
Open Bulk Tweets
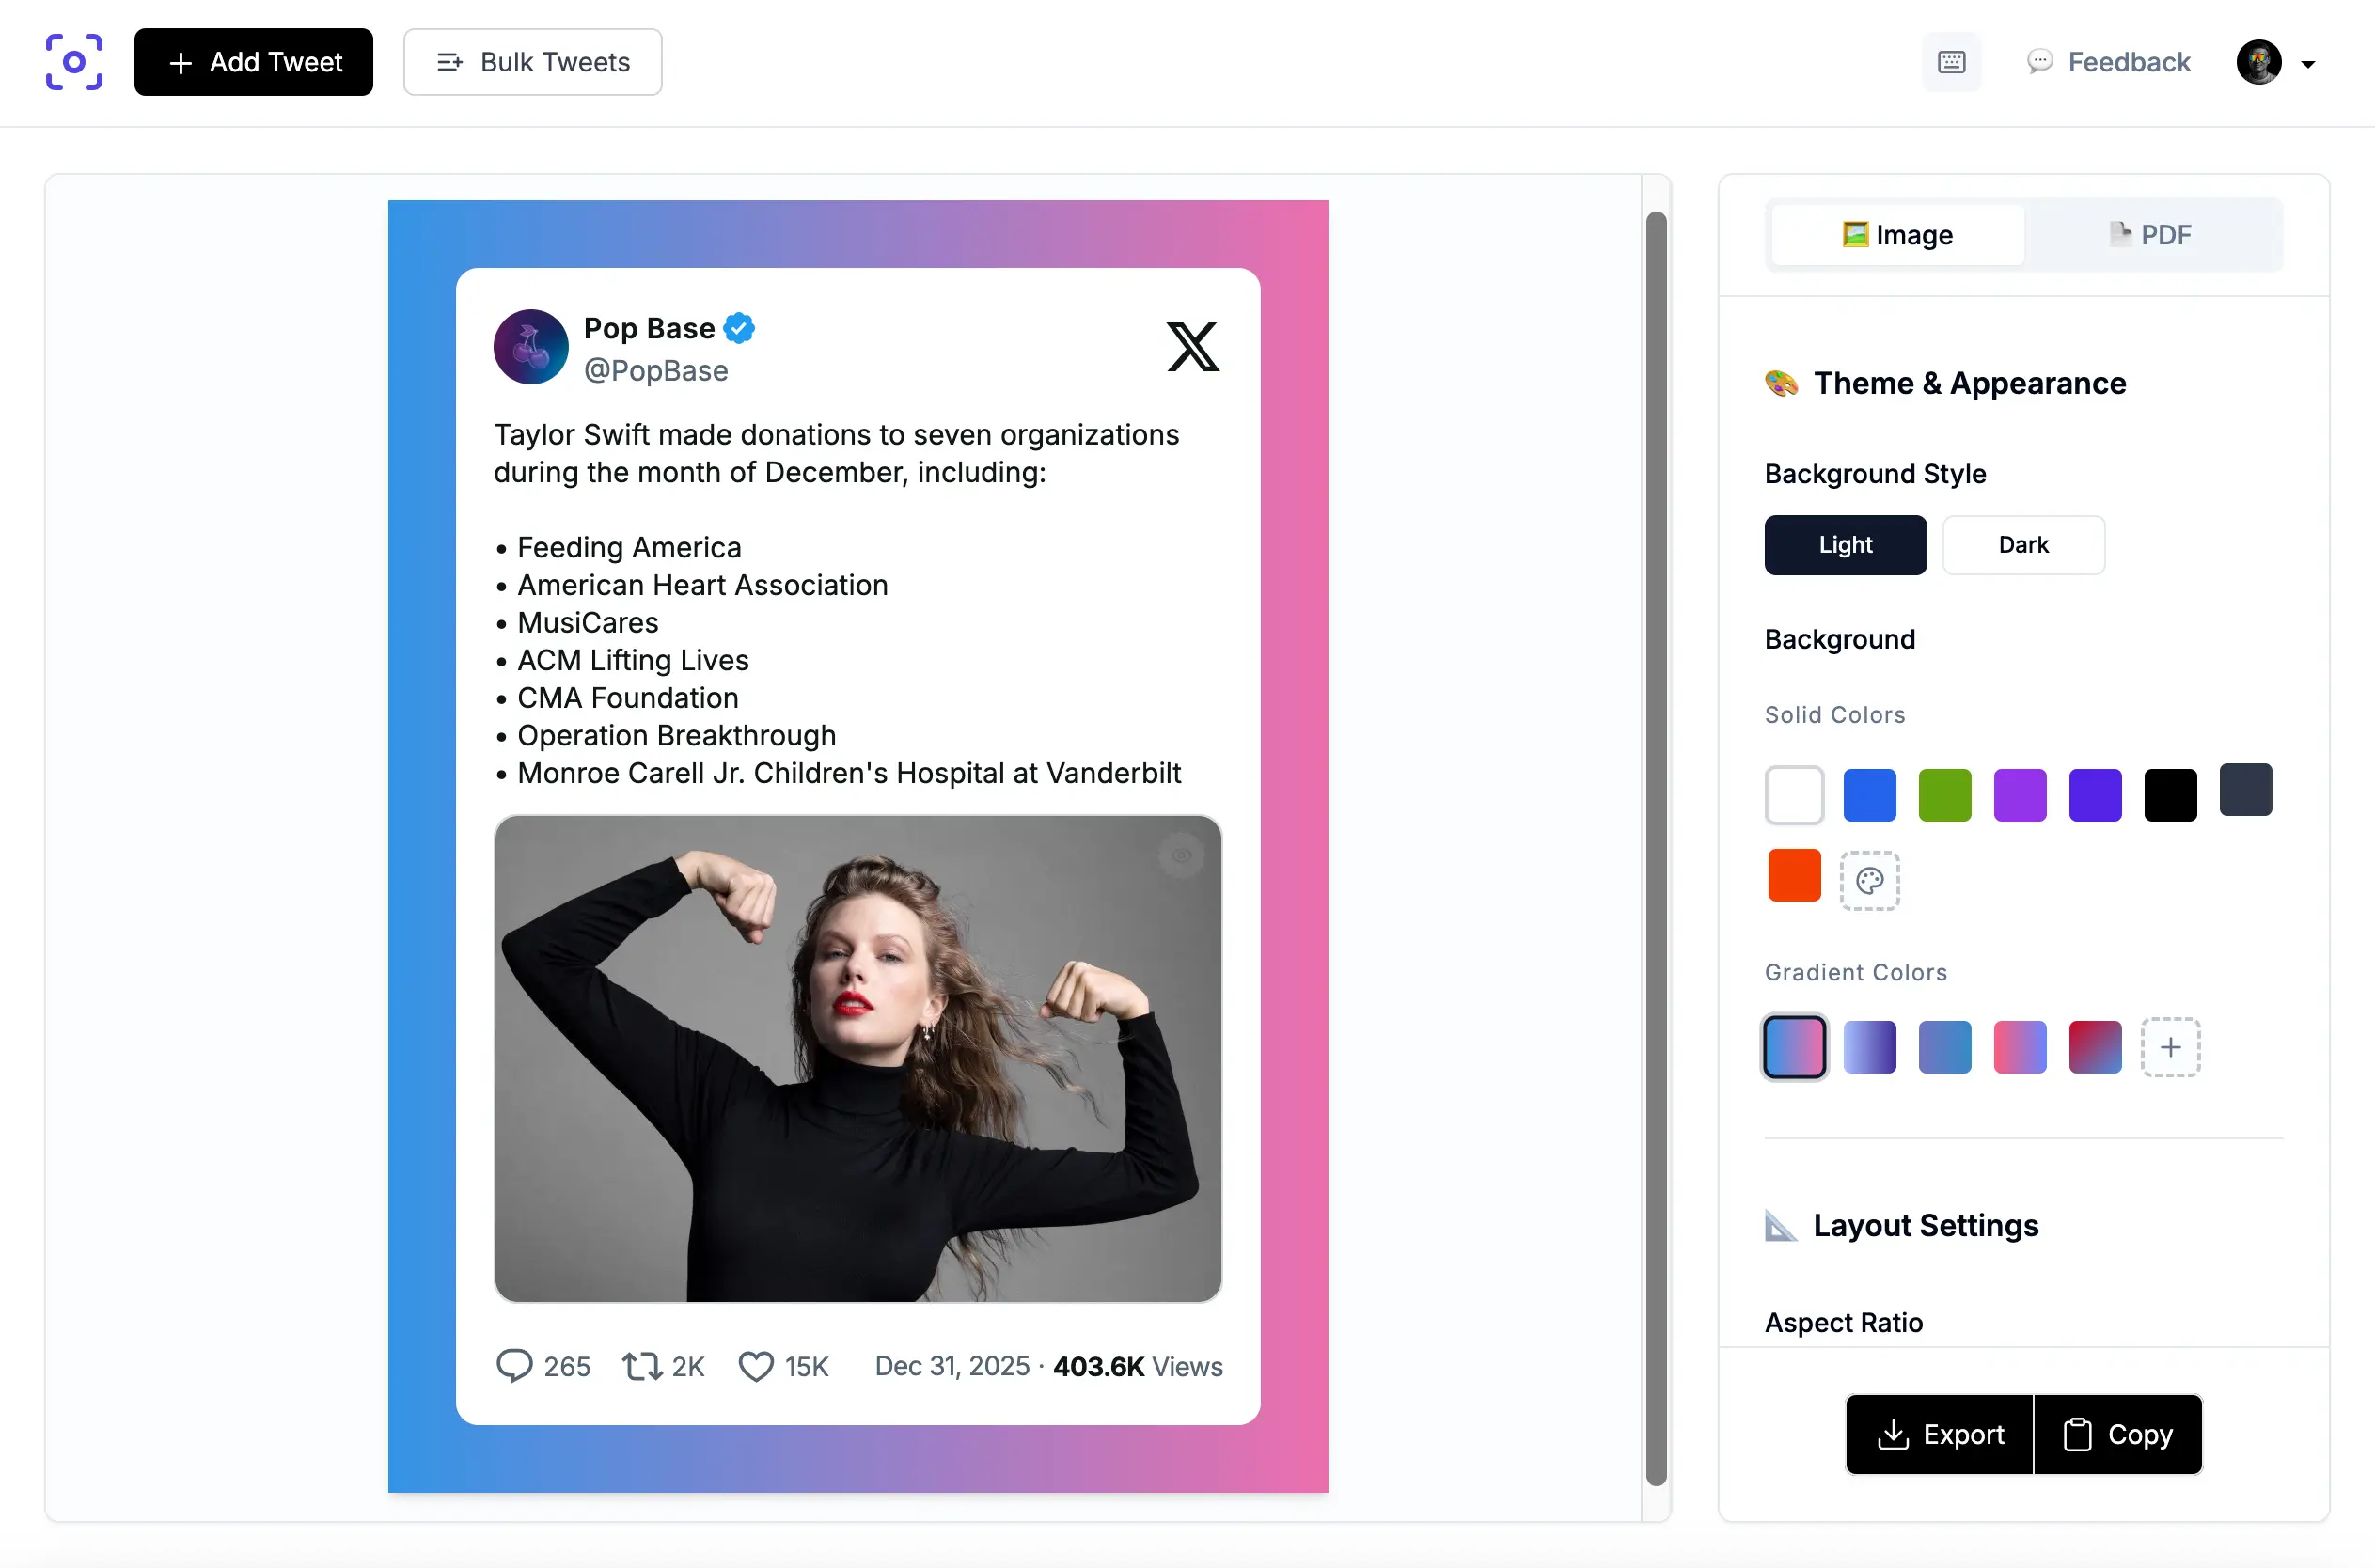pos(532,62)
